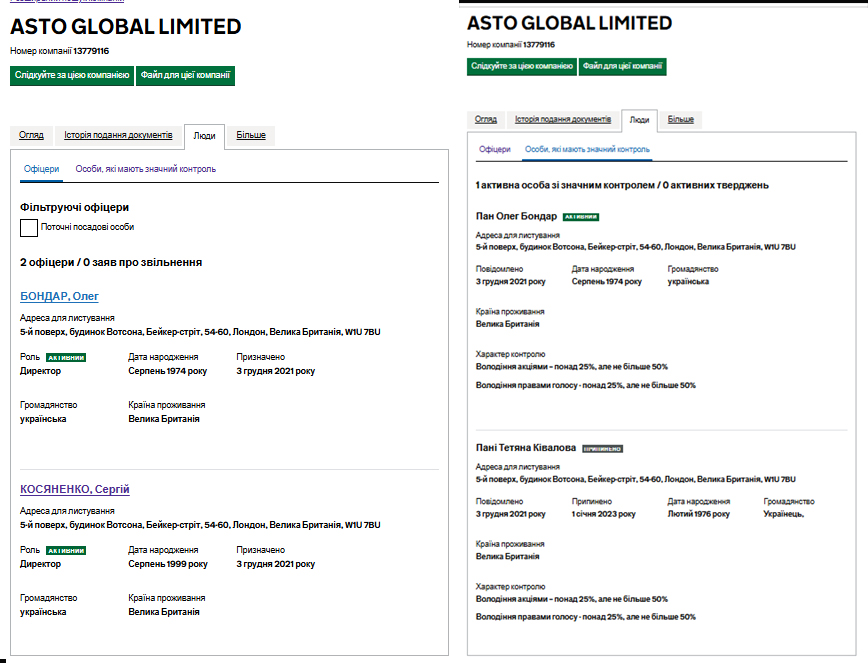868x663 pixels.
Task: Switch to 'Огляд' tab in left page
Action: (31, 135)
